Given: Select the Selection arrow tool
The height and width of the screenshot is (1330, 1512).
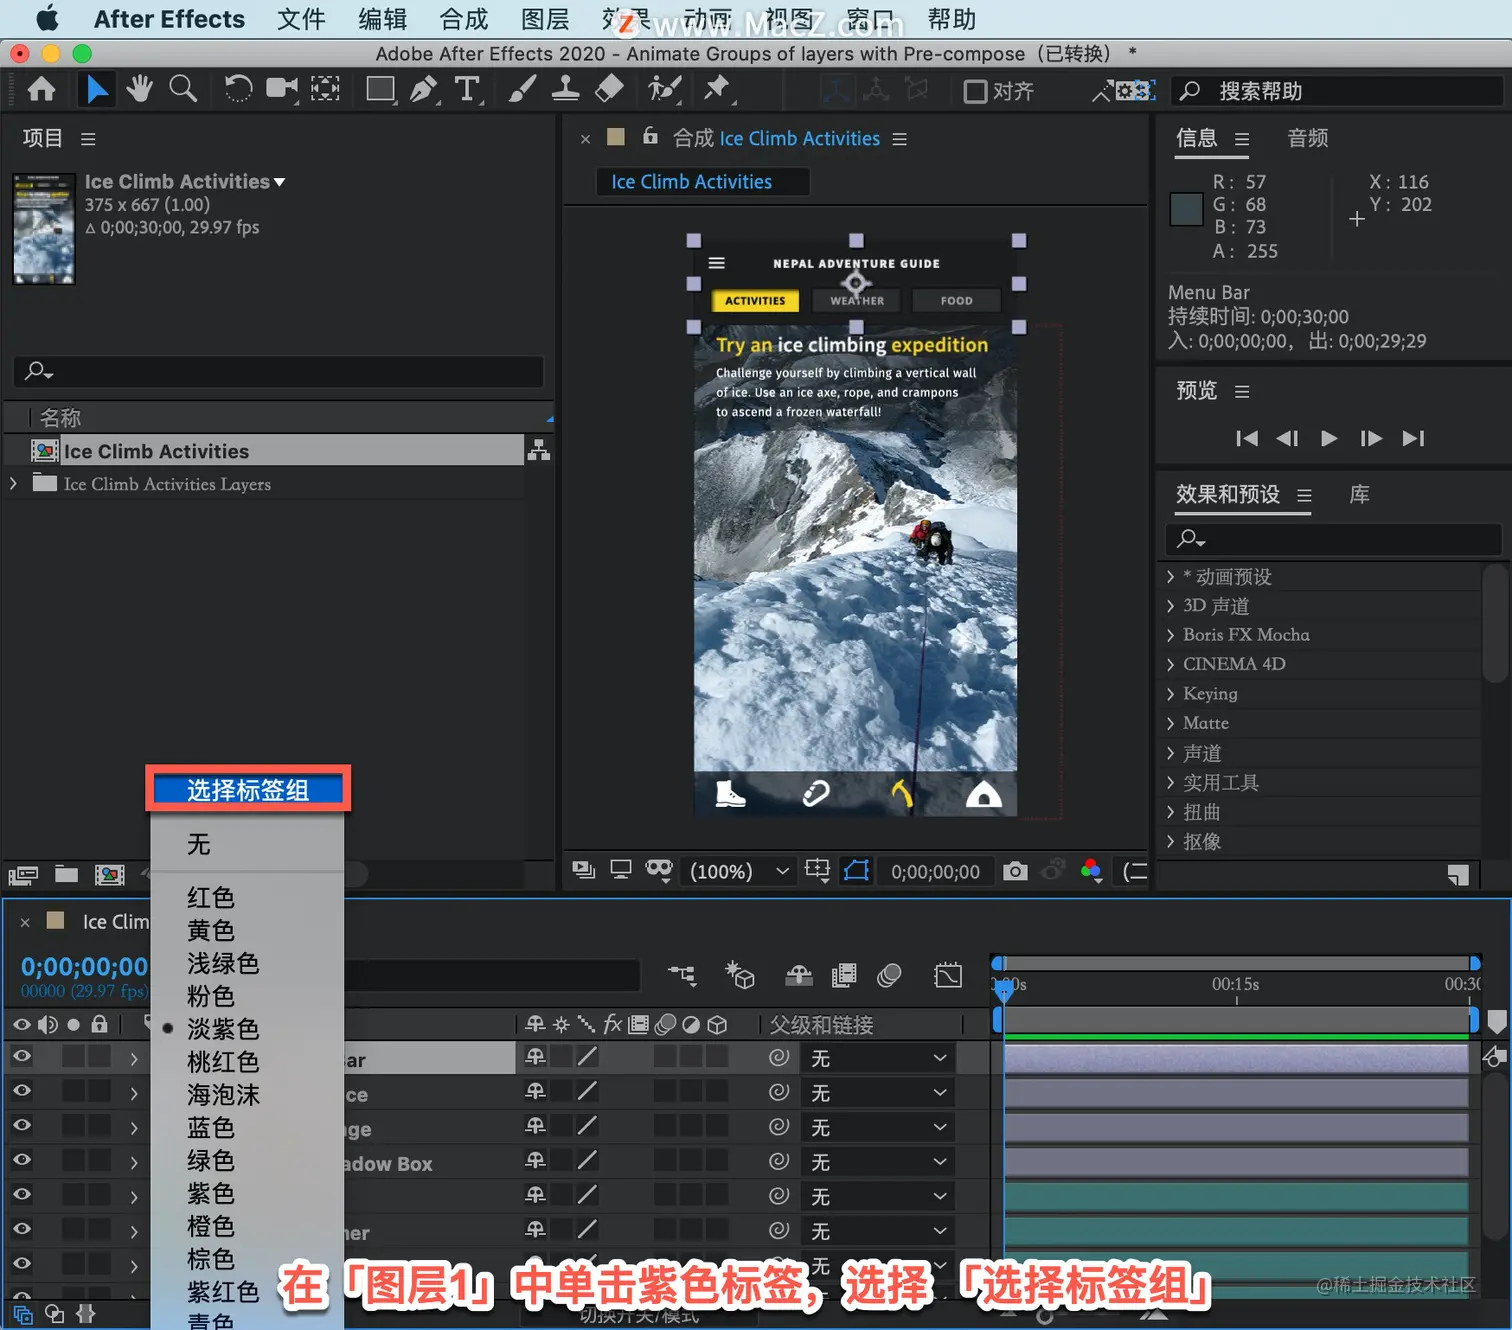Looking at the screenshot, I should pos(97,90).
